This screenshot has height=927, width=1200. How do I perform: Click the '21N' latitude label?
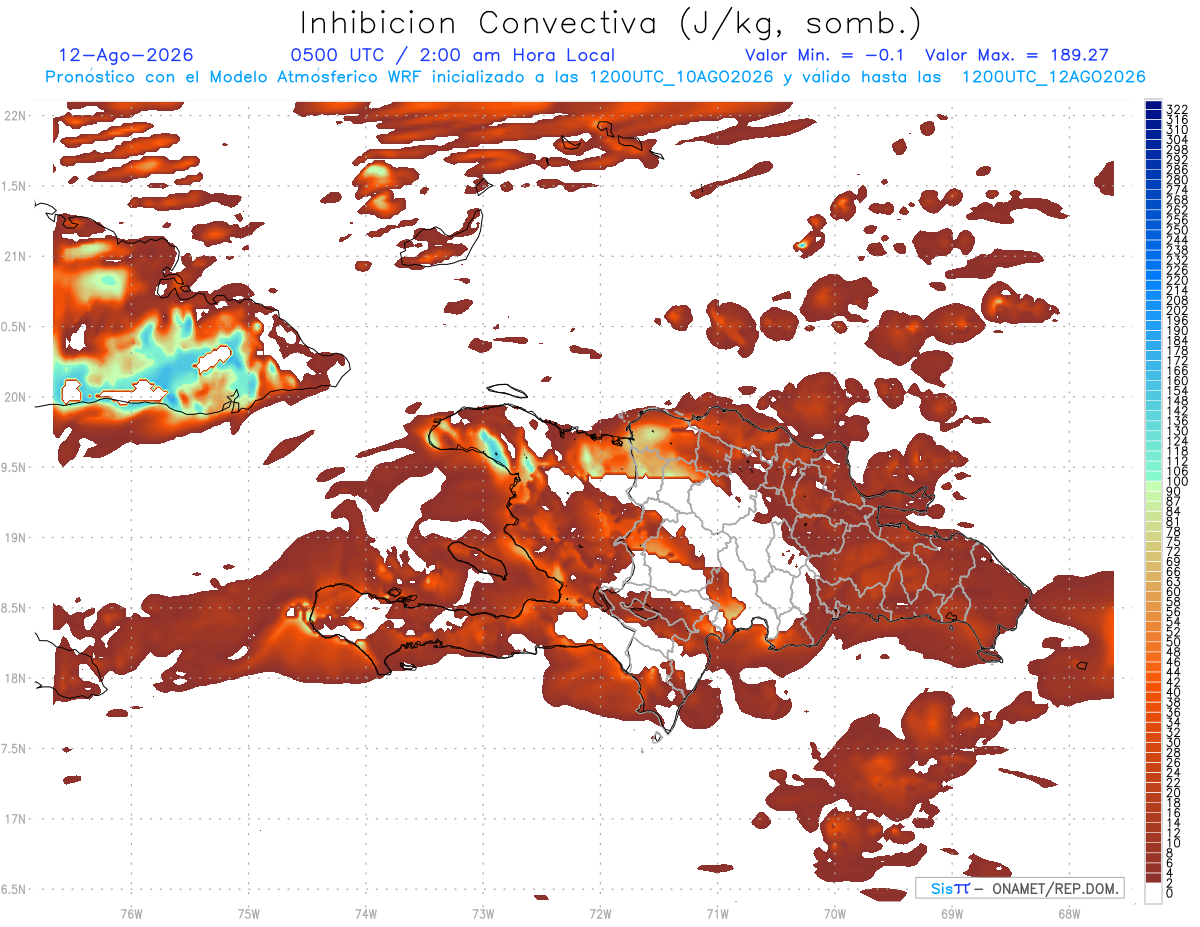tap(15, 256)
